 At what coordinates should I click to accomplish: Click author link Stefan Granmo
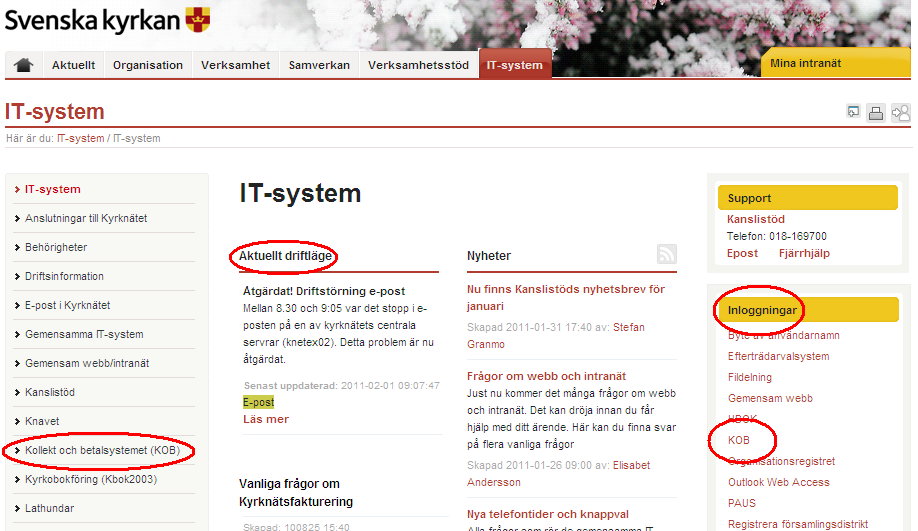(556, 335)
